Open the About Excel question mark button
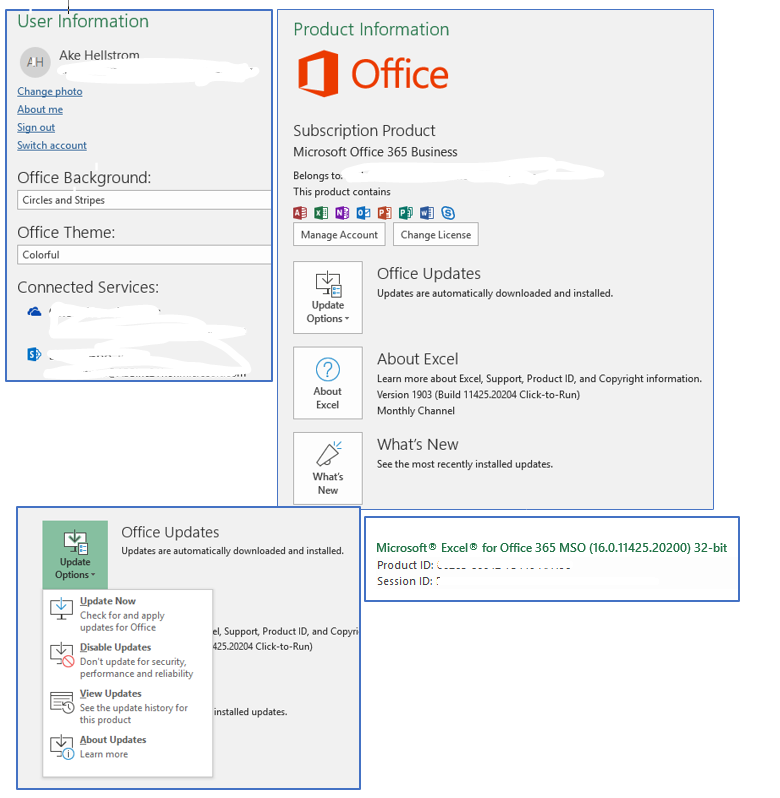Viewport: 780px width, 798px height. pos(328,383)
